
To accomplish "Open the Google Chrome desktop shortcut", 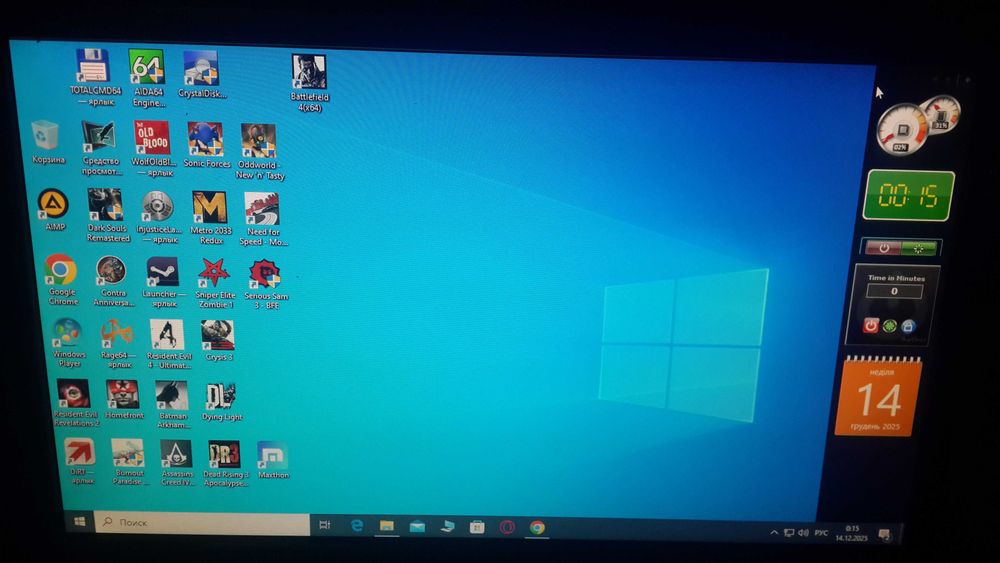I will pos(61,270).
